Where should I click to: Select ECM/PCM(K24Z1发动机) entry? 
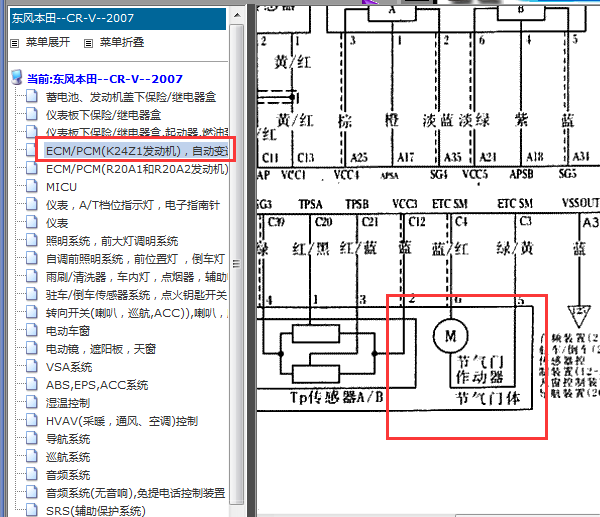tap(137, 151)
